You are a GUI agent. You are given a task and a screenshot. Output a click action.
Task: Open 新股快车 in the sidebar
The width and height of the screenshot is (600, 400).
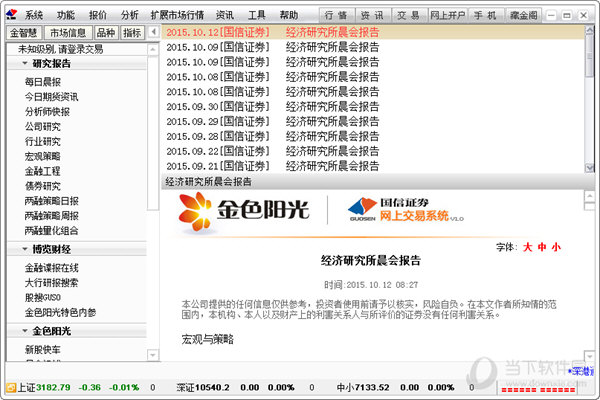click(43, 349)
